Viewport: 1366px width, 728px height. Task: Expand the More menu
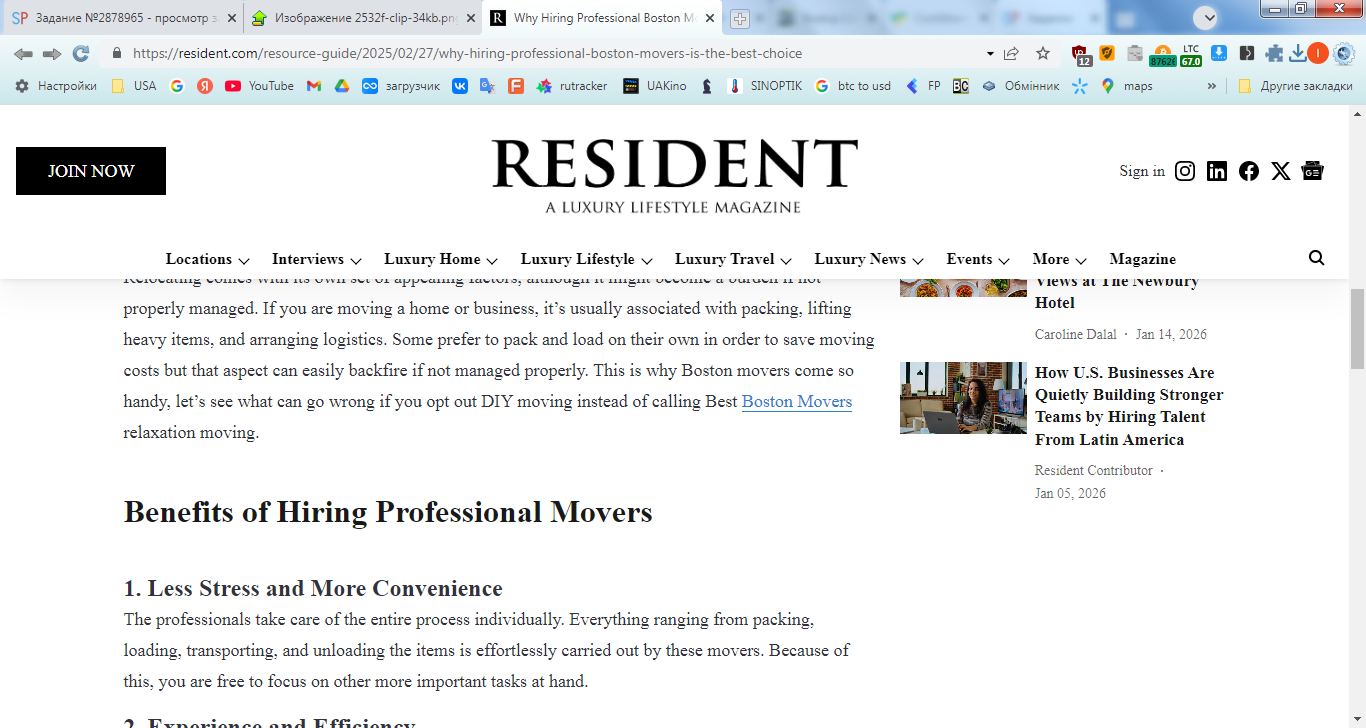point(1060,259)
